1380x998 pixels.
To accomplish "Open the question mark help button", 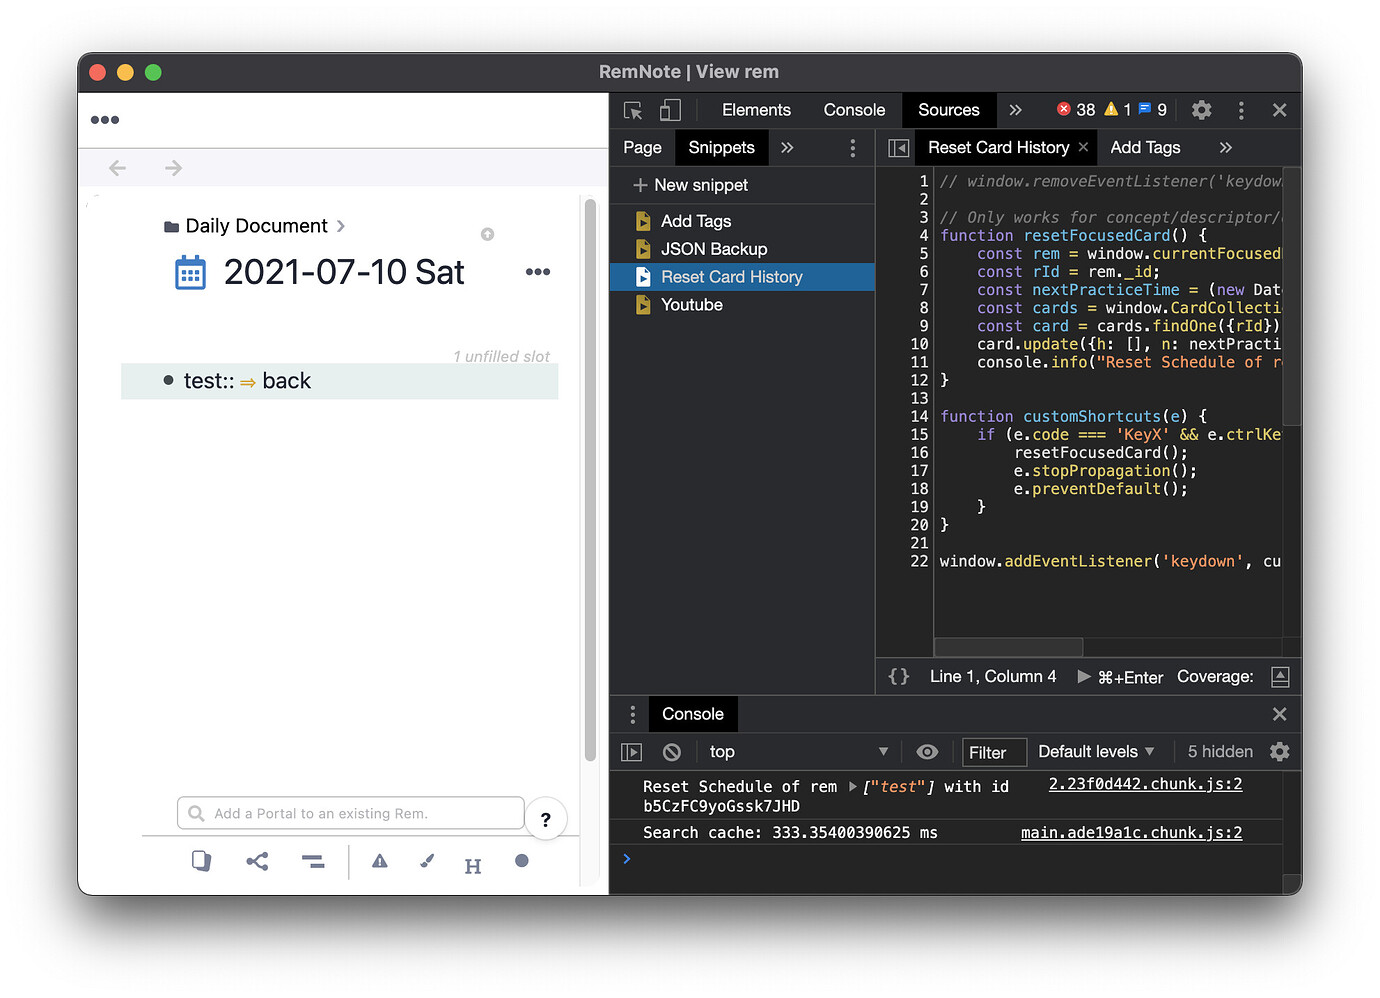I will (x=546, y=819).
